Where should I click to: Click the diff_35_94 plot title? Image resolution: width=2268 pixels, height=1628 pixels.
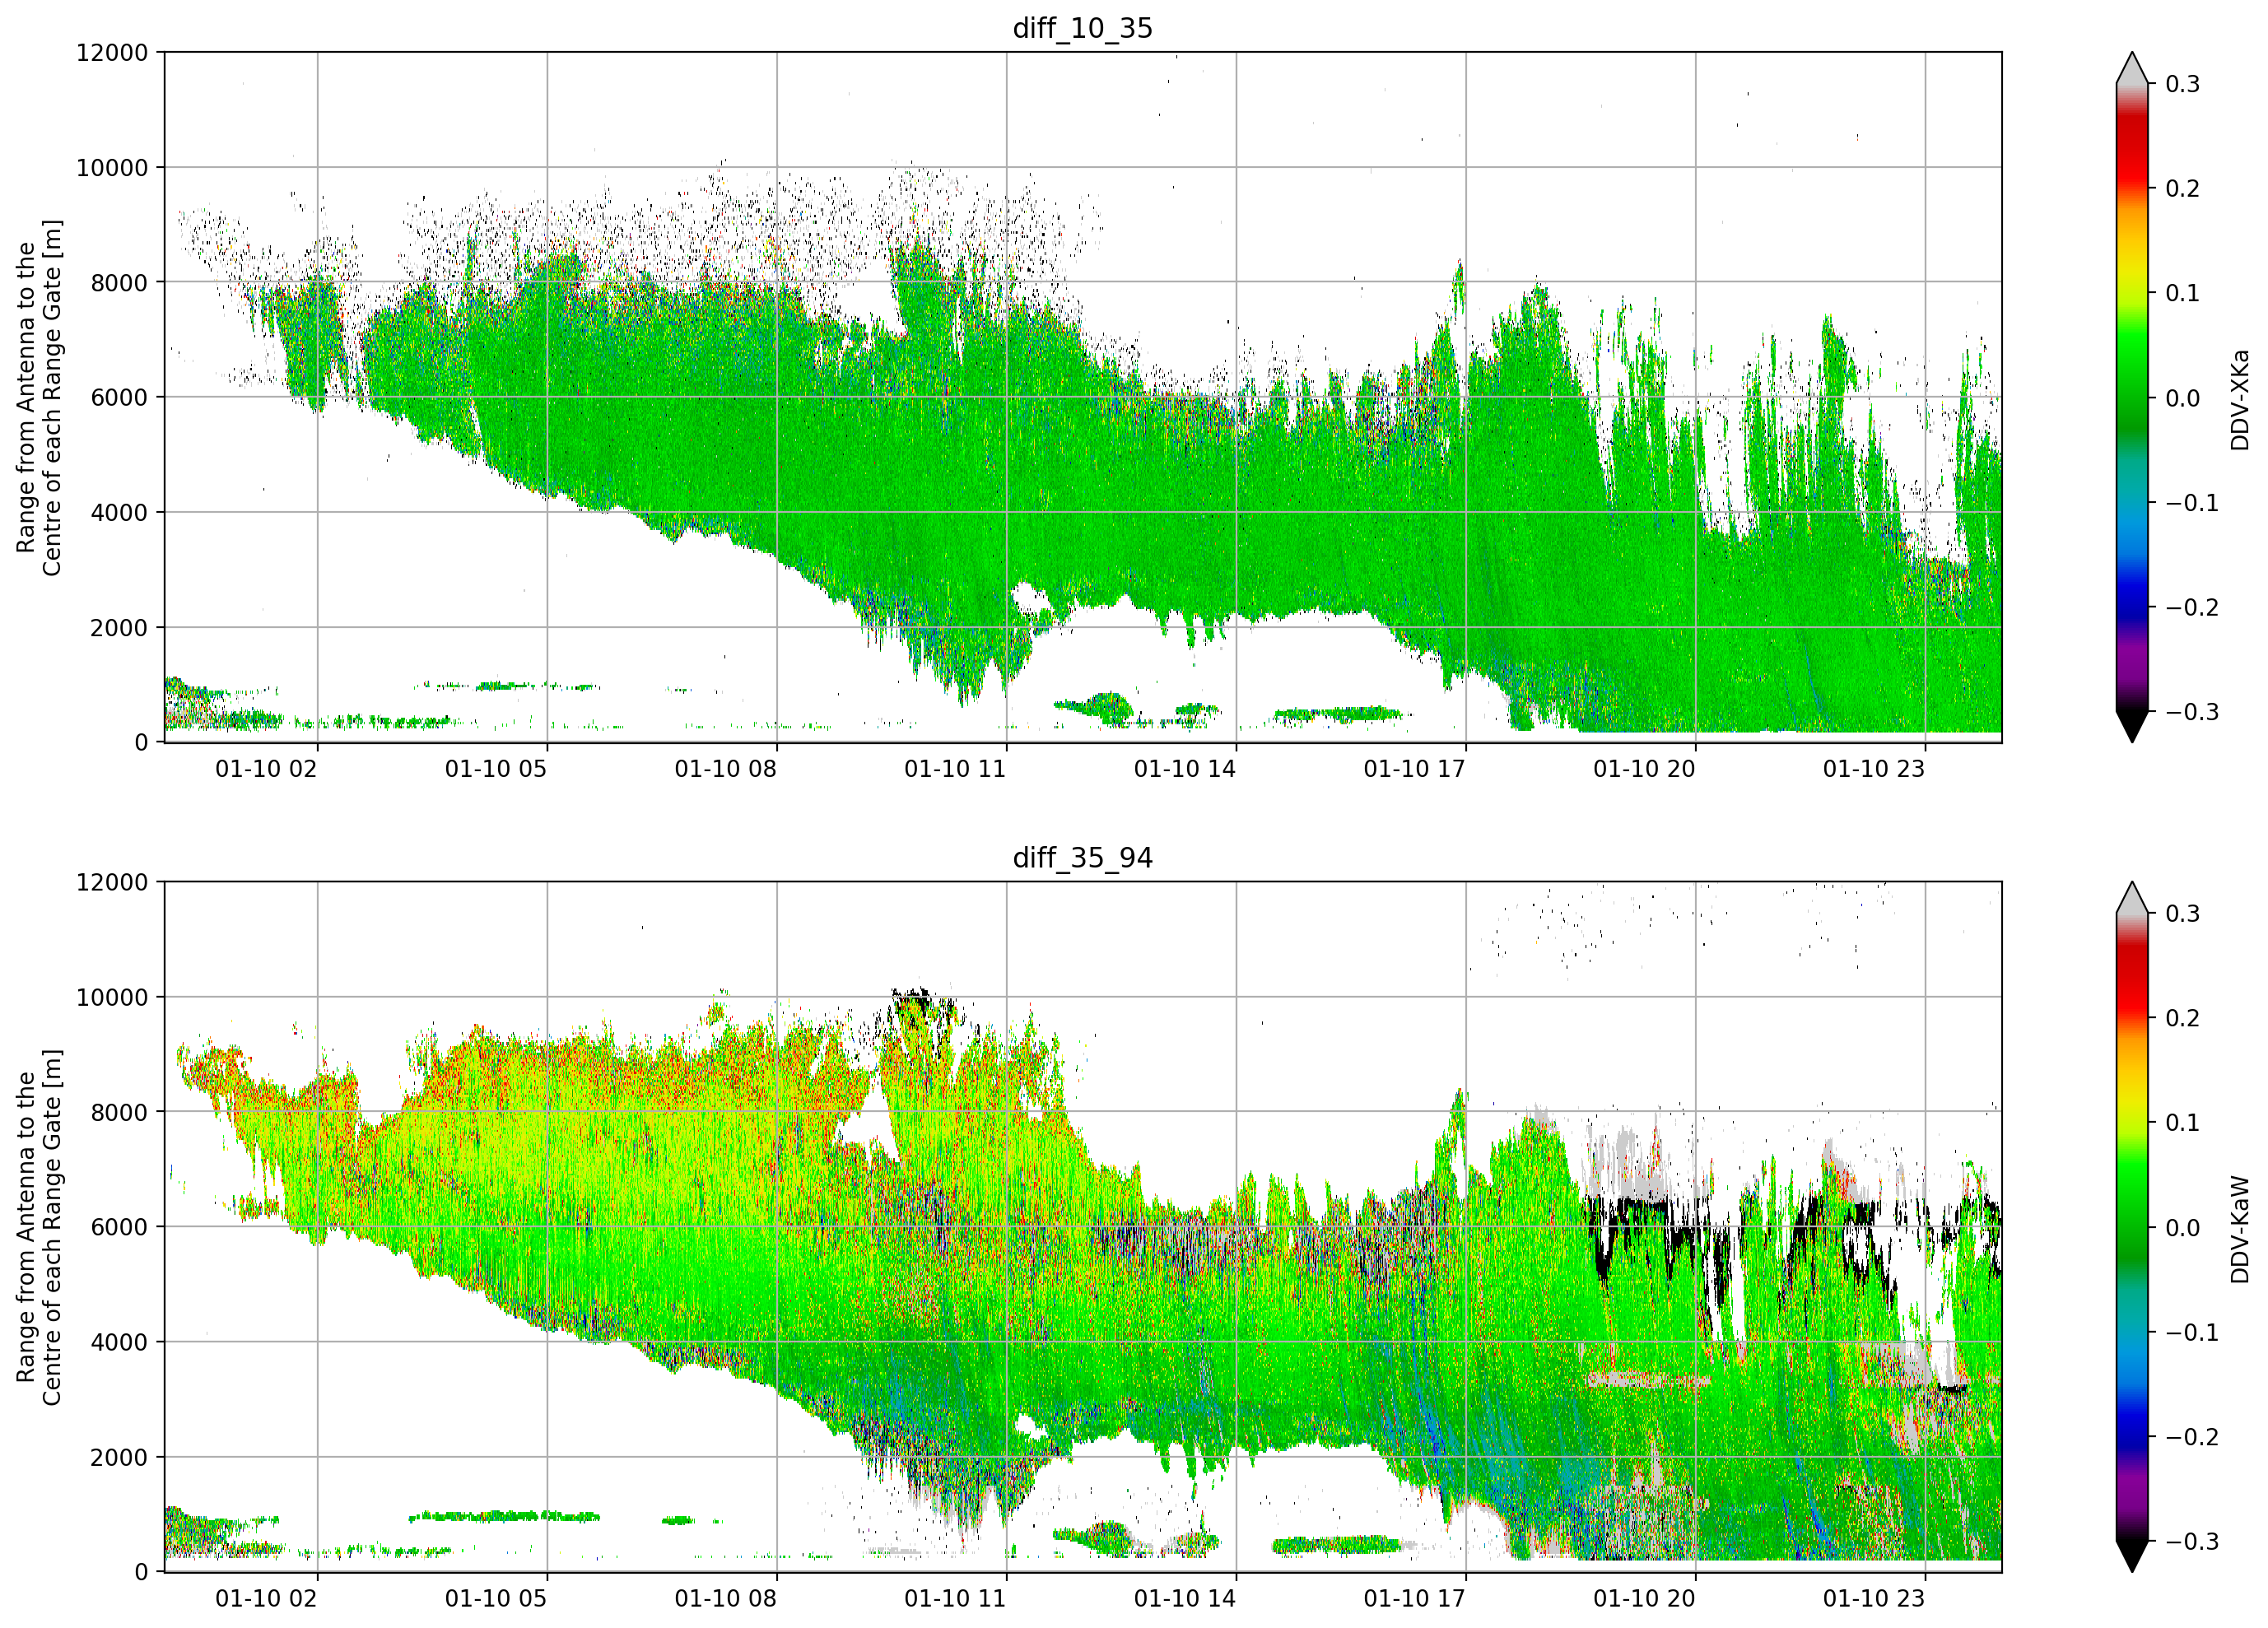point(1082,858)
